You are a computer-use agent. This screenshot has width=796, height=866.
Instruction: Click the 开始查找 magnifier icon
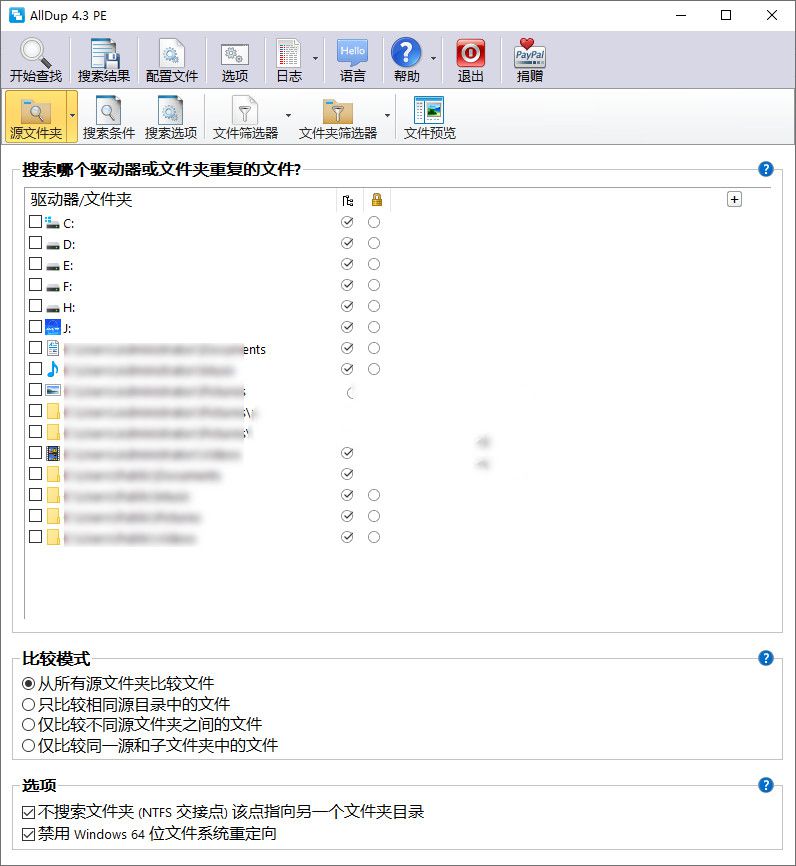tap(35, 53)
